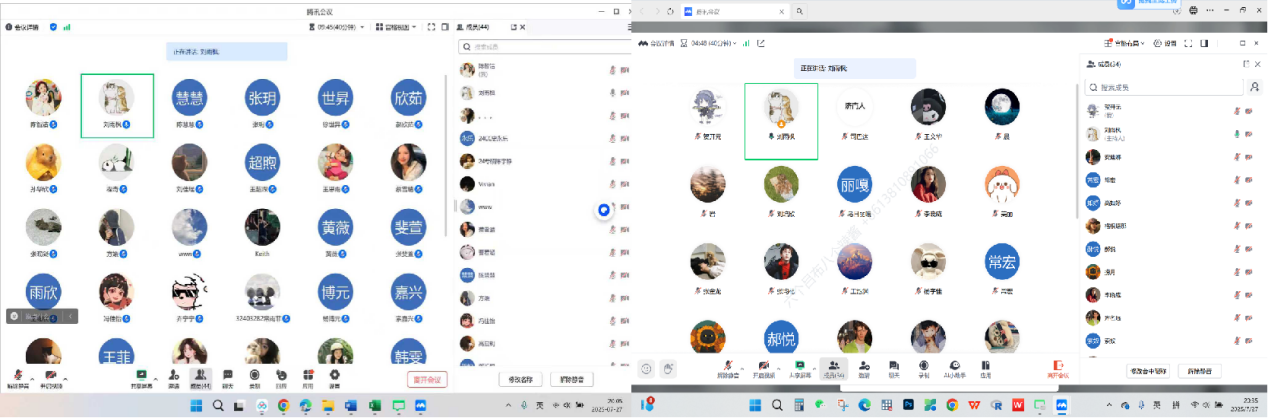Screen dimensions: 1268x418
Task: Click red Leave Meeting button in left window
Action: pyautogui.click(x=428, y=379)
